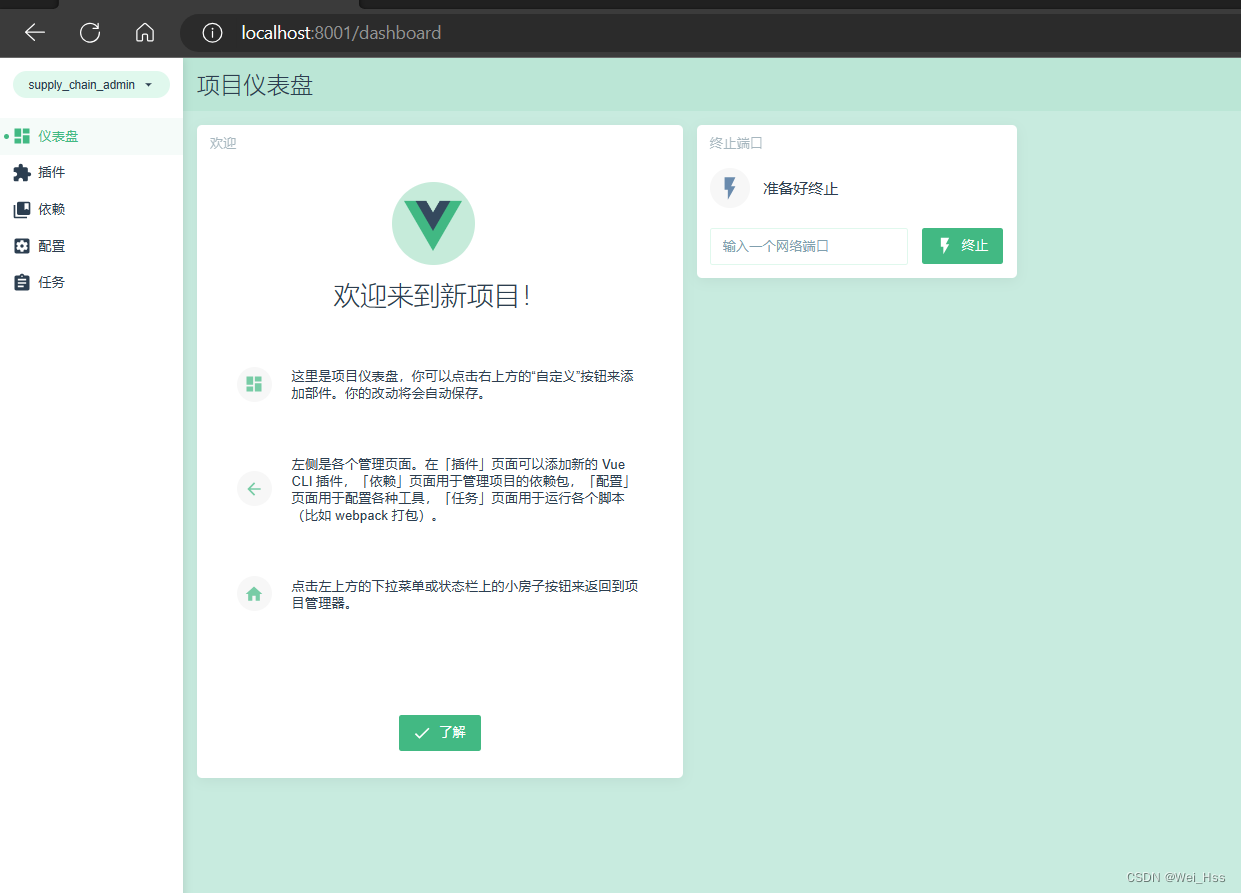Screen dimensions: 1241x893
Task: Click the left-arrow tip icon
Action: pyautogui.click(x=254, y=489)
